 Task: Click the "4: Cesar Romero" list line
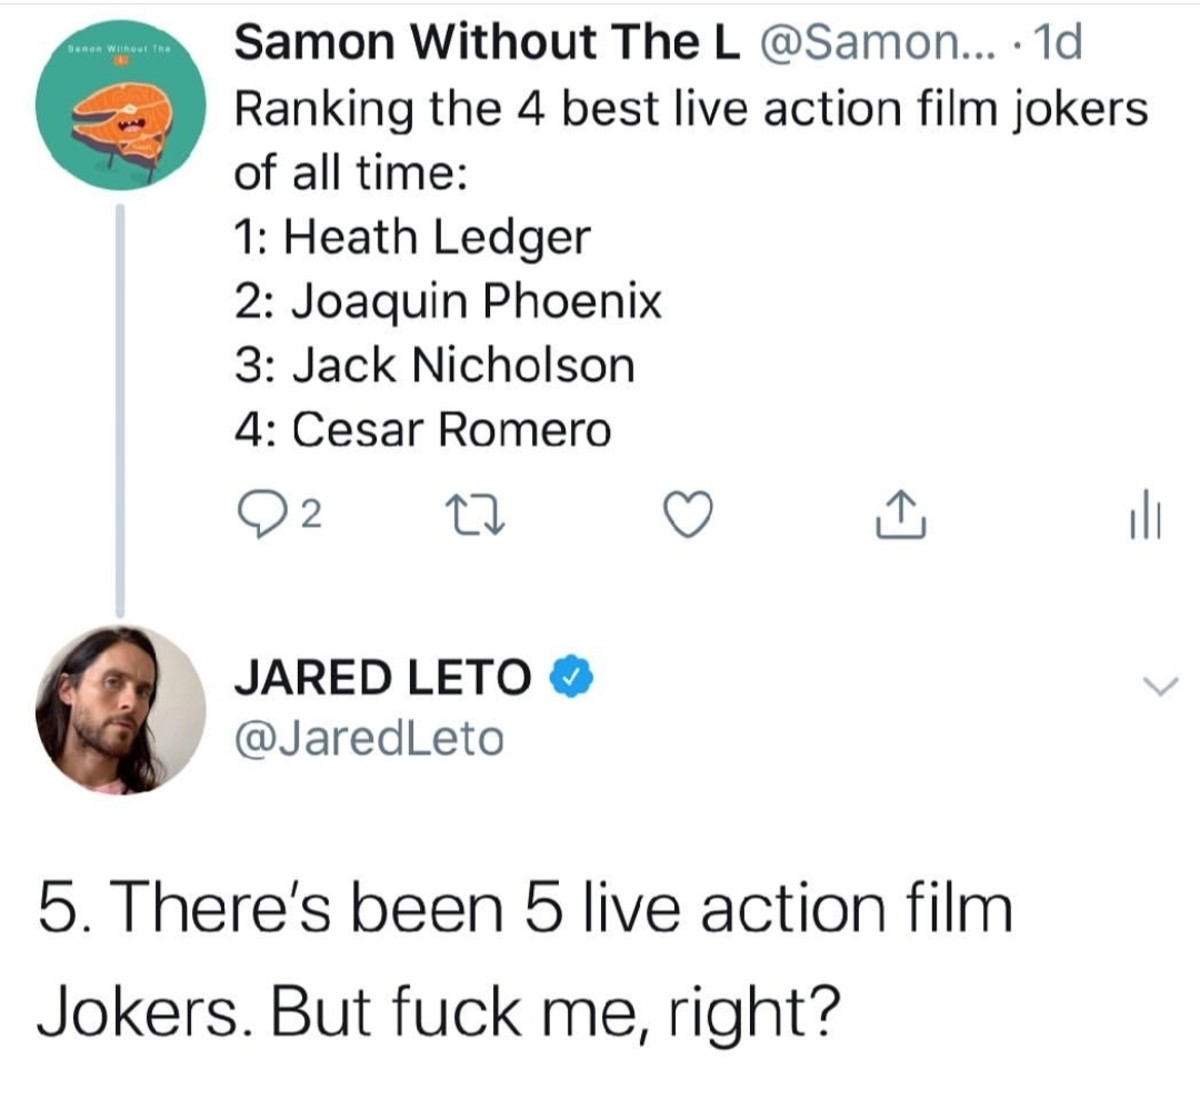422,429
